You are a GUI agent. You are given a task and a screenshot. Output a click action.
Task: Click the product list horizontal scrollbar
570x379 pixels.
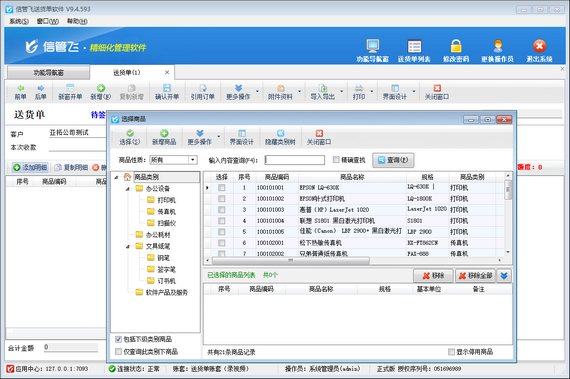pos(291,260)
